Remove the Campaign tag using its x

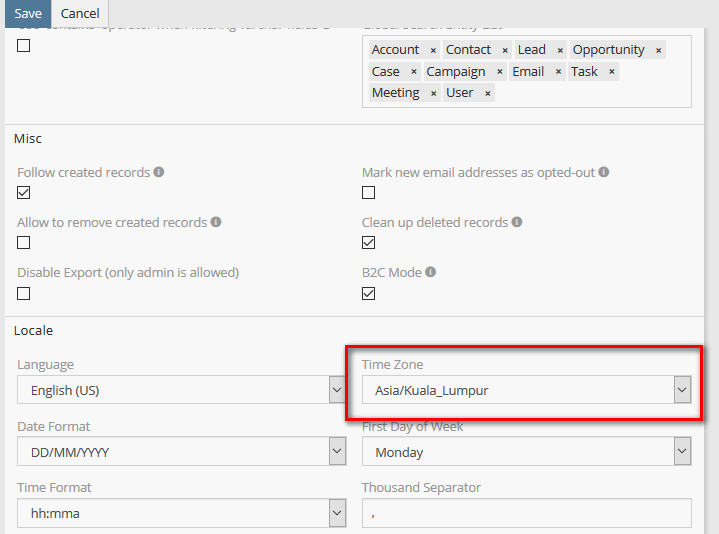point(499,72)
